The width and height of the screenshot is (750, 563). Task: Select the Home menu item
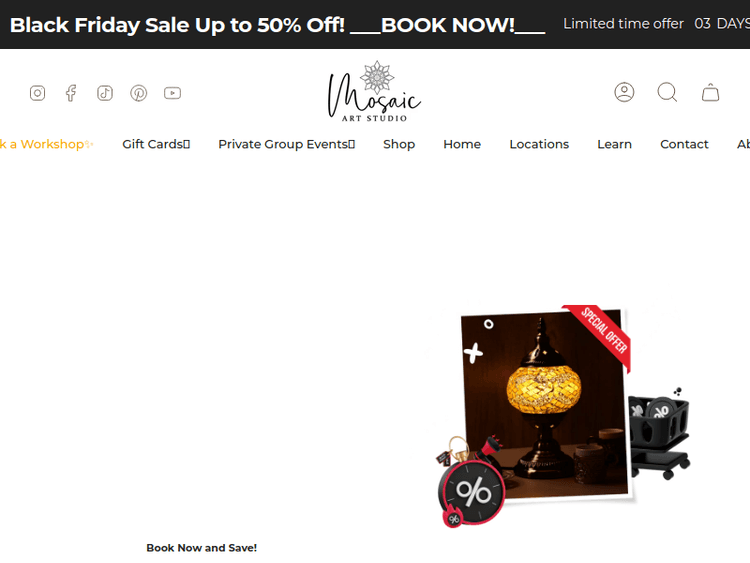tap(462, 144)
